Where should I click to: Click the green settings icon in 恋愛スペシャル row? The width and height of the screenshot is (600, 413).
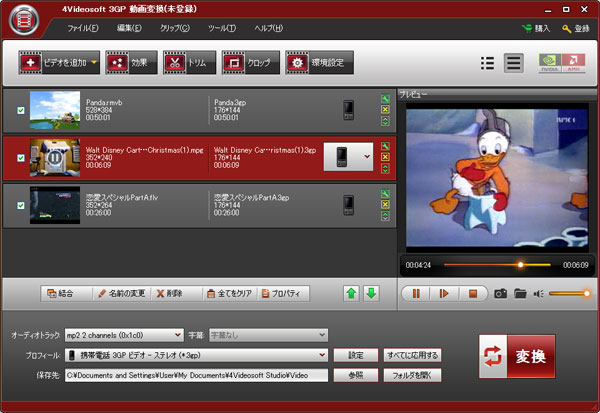coord(385,194)
